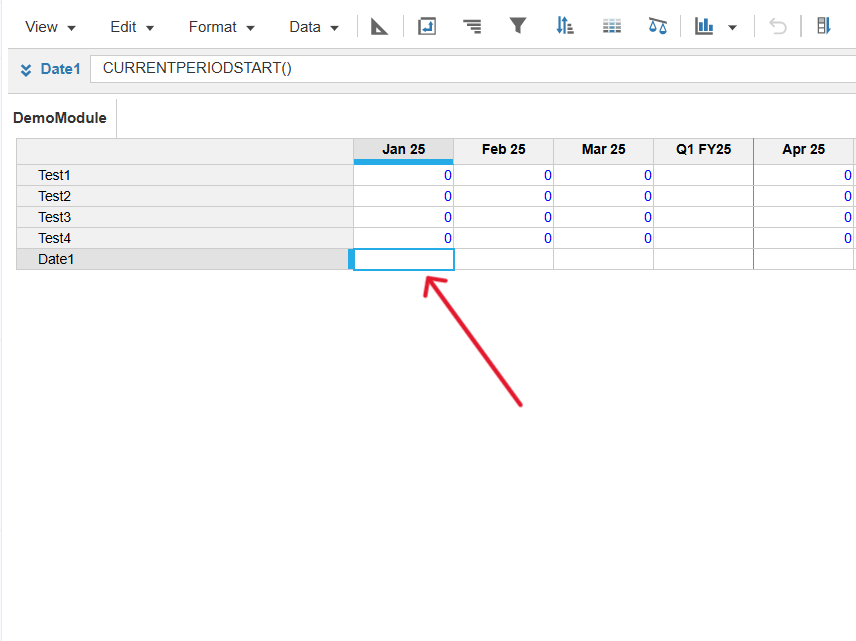This screenshot has height=641, width=856.
Task: Apply a Filter using the funnel icon
Action: pos(518,26)
